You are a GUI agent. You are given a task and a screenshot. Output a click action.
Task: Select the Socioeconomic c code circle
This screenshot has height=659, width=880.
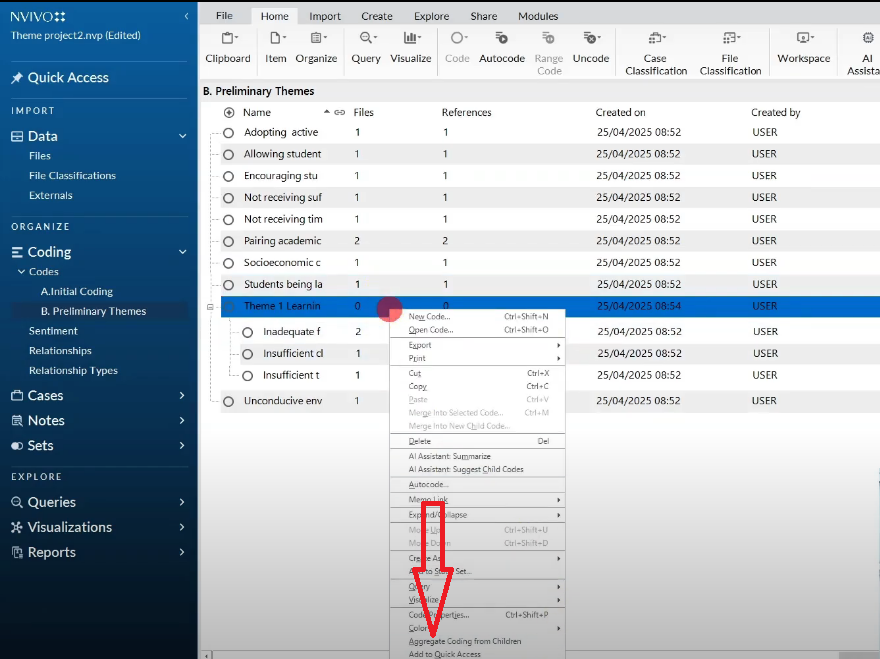tap(228, 263)
